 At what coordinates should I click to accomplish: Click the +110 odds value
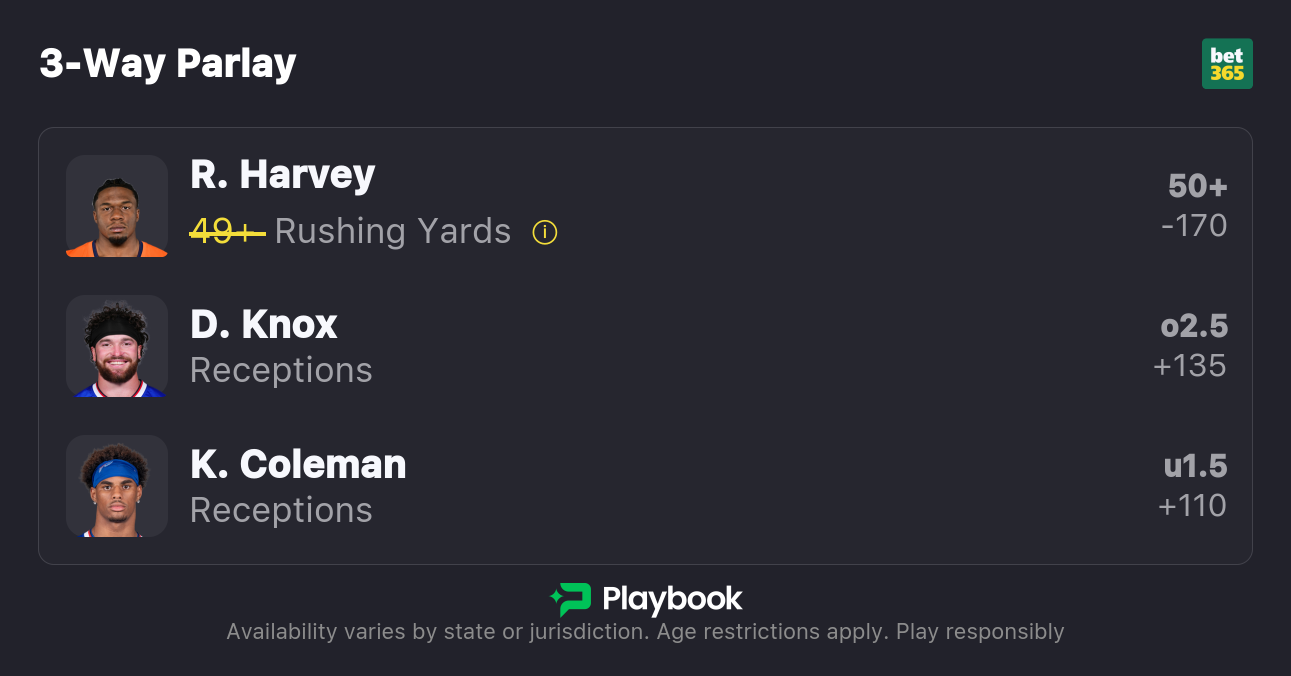pyautogui.click(x=1192, y=506)
